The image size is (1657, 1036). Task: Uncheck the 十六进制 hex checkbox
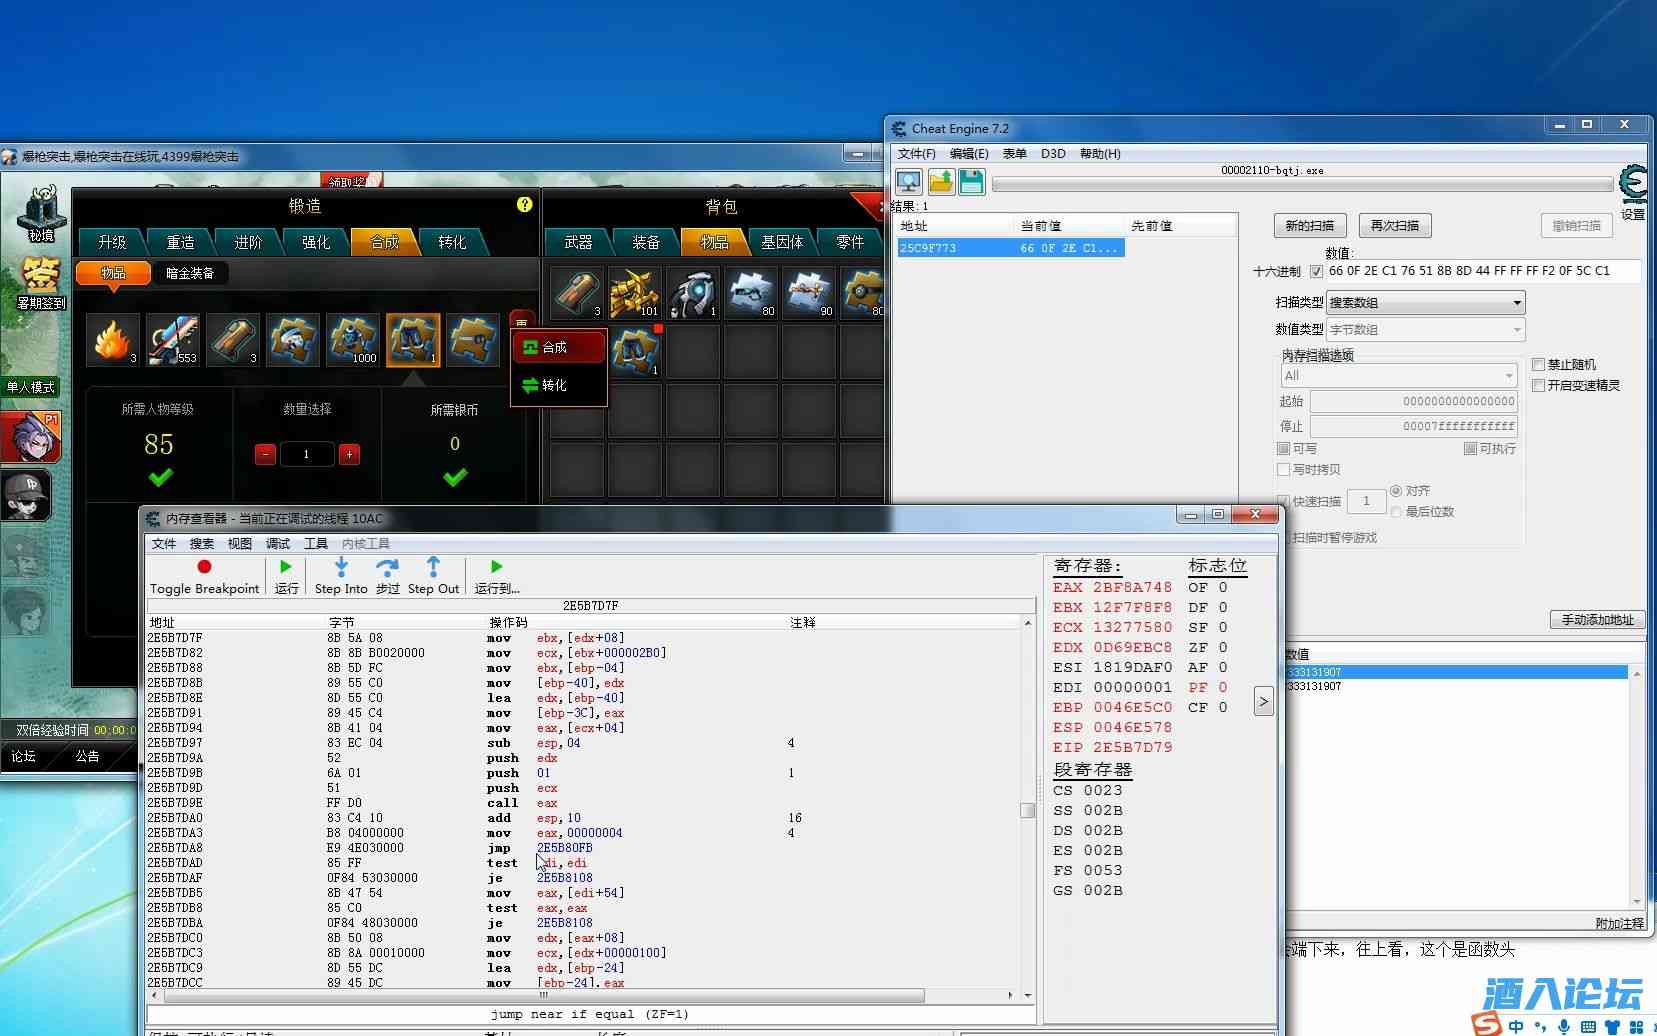point(1316,271)
